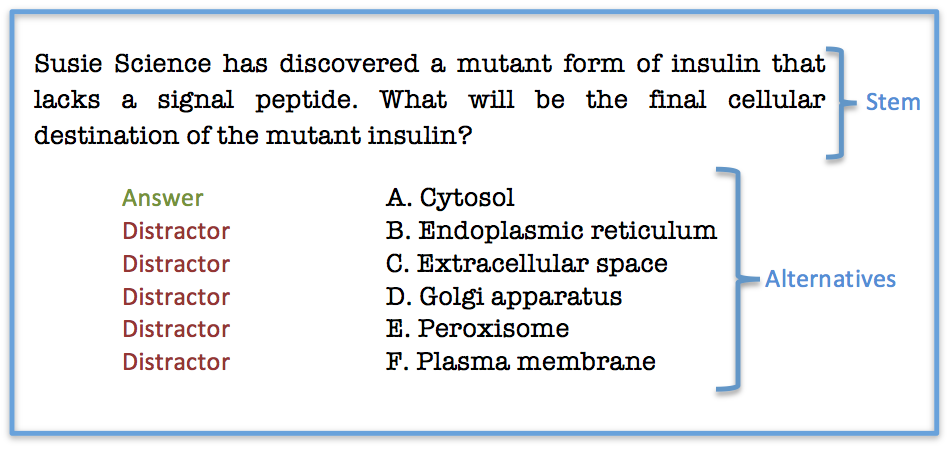Viewport: 952px width, 449px height.
Task: Click the Distractor label beside Extracellular space
Action: pyautogui.click(x=176, y=264)
